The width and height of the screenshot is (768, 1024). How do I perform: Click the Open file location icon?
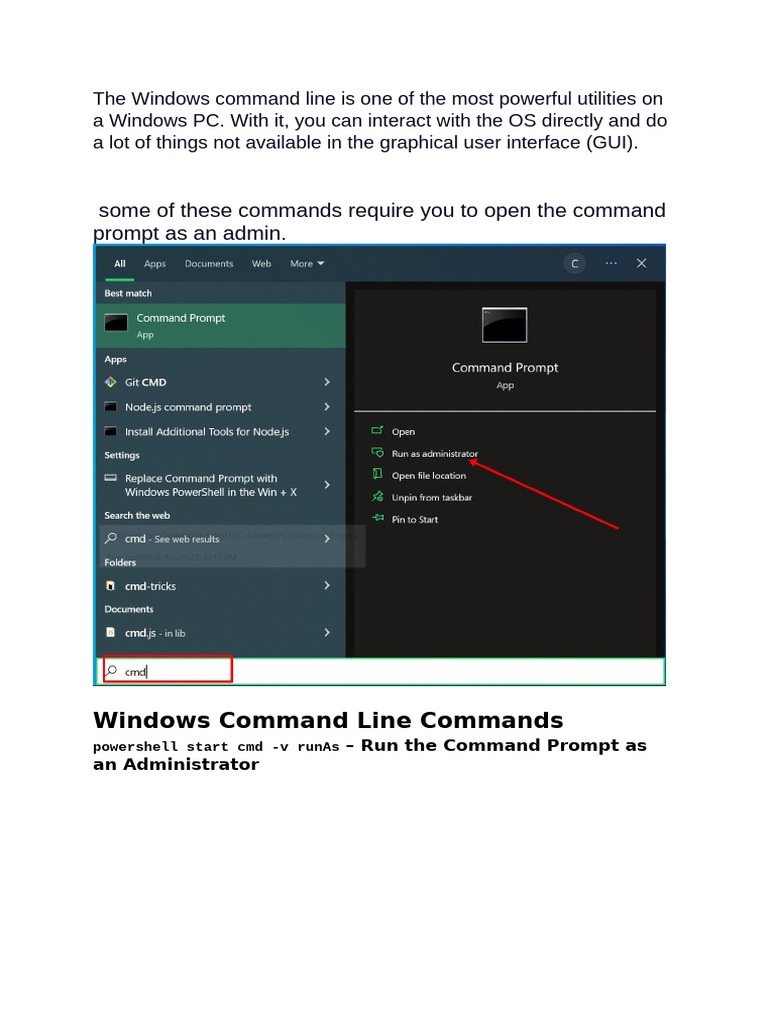(377, 474)
